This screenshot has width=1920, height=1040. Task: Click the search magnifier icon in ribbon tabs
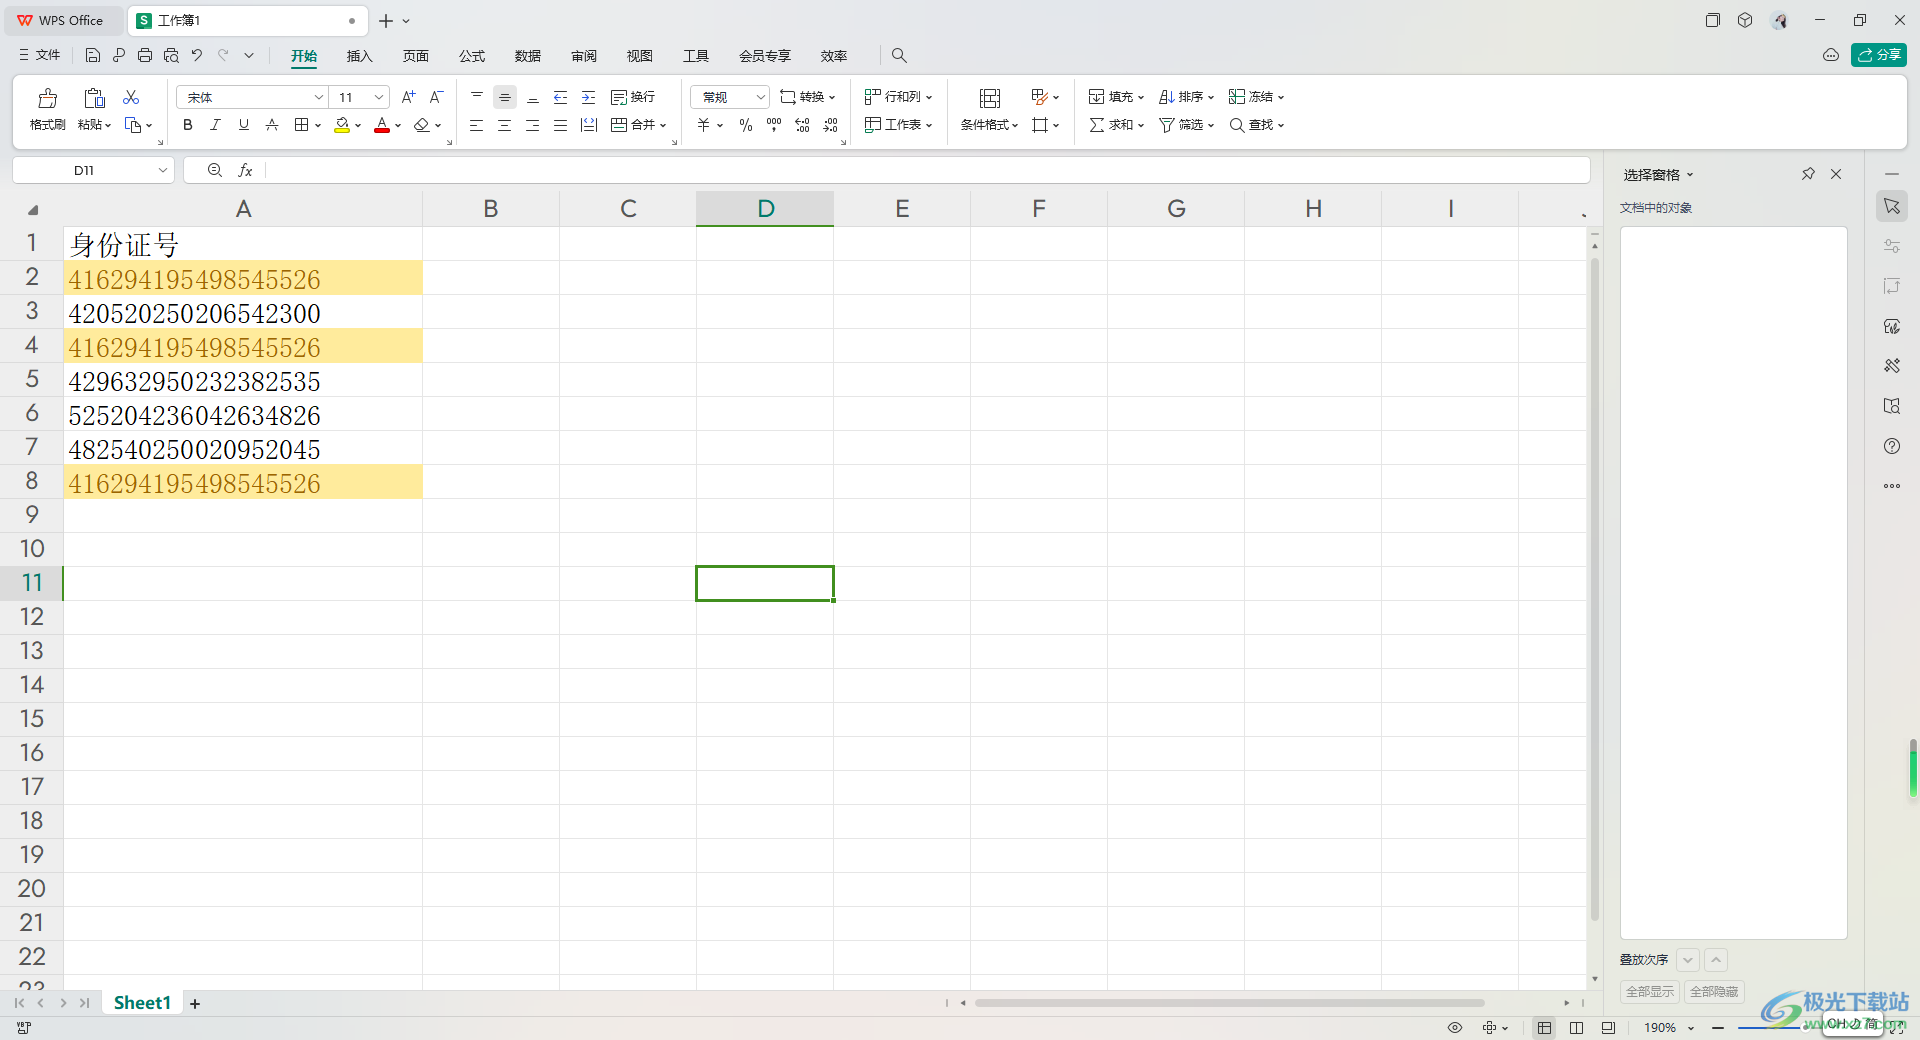click(899, 56)
